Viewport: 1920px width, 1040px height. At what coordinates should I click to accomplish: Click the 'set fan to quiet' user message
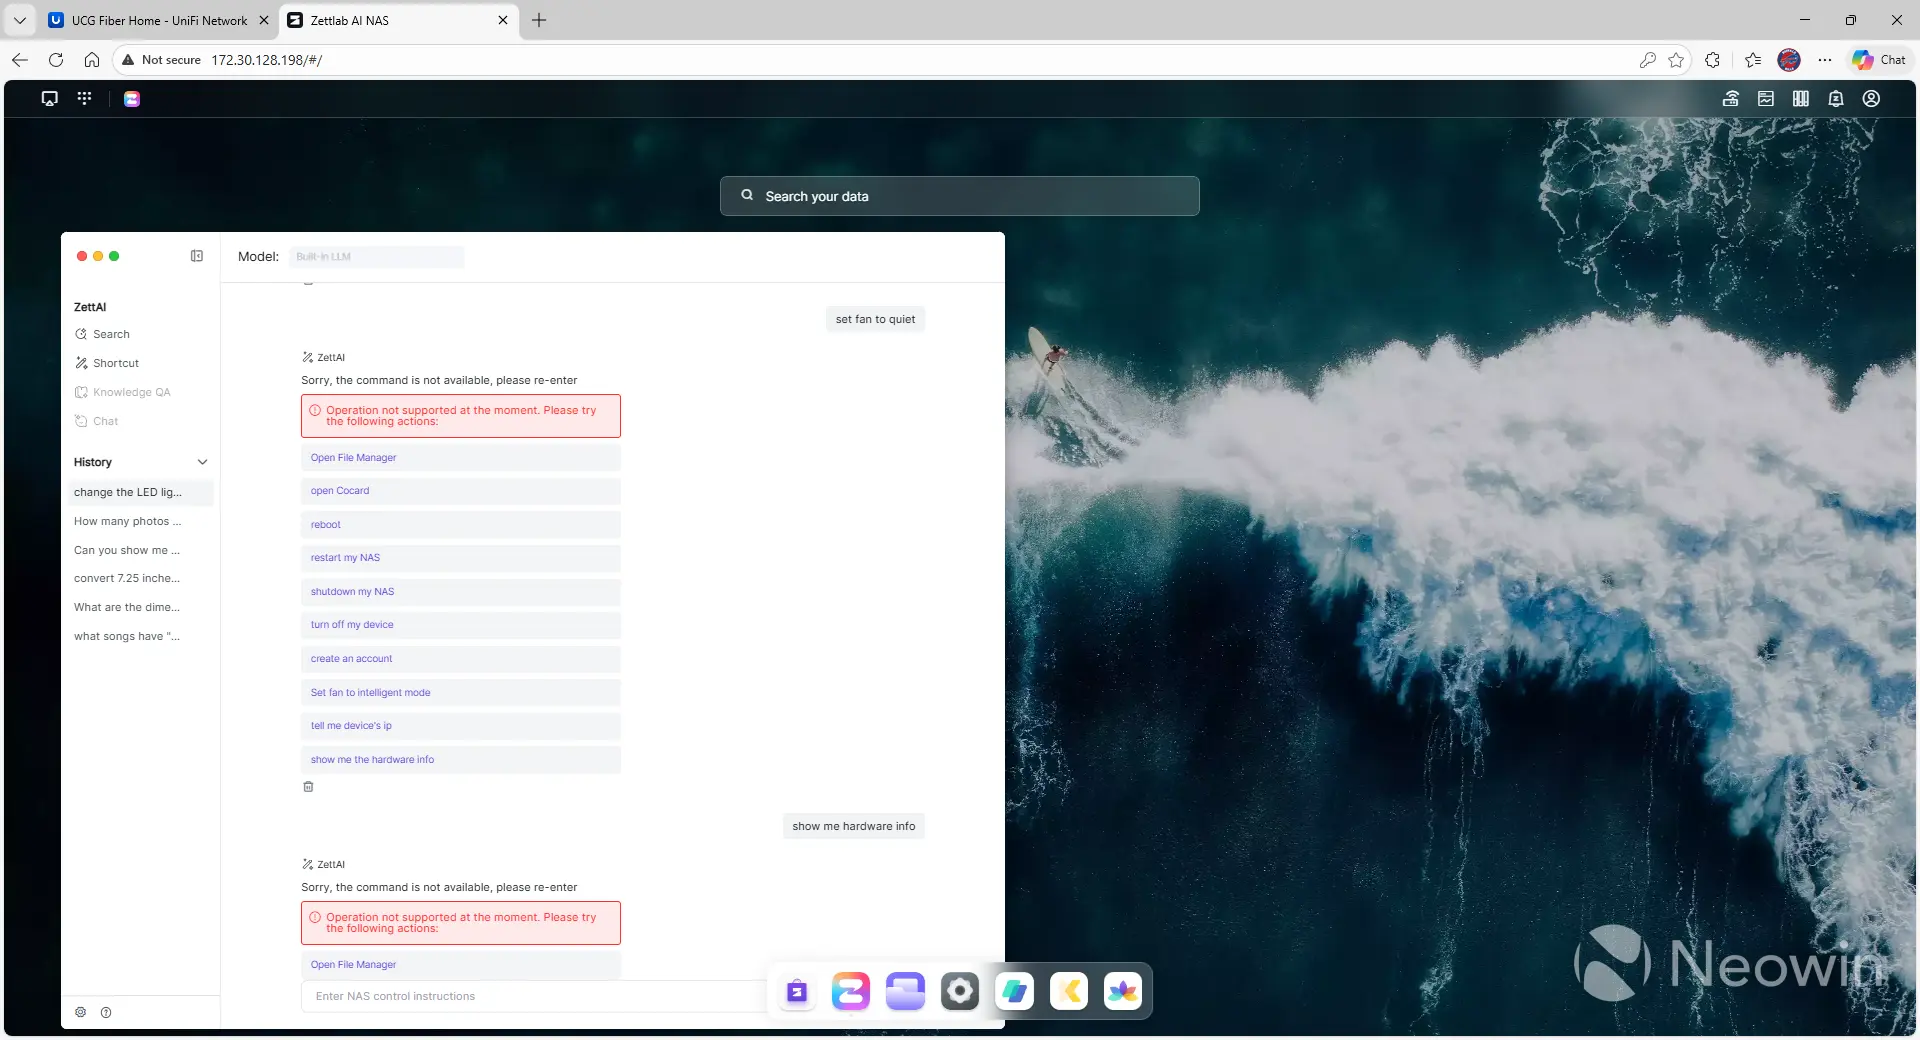875,319
